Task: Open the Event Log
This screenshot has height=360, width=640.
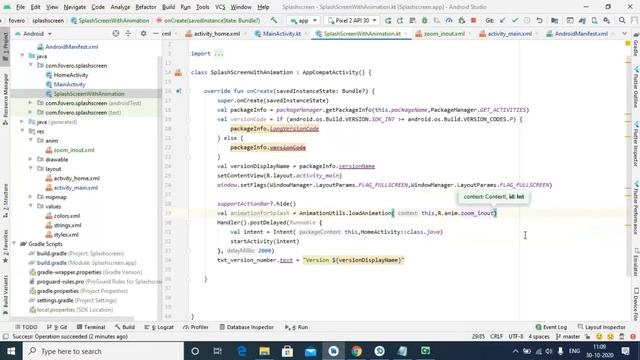Action: click(551, 327)
